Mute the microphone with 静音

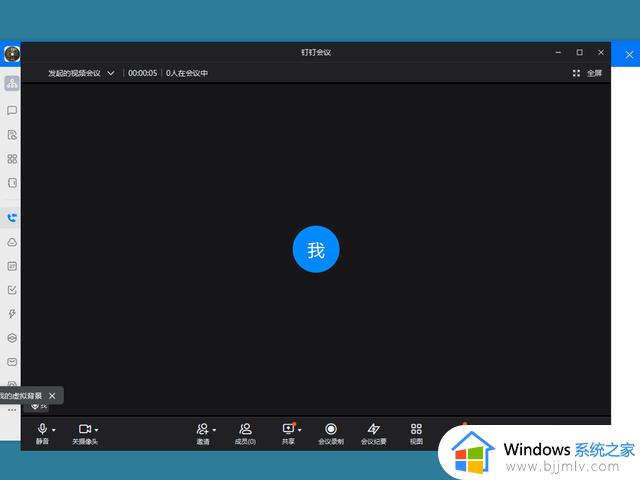pos(42,433)
